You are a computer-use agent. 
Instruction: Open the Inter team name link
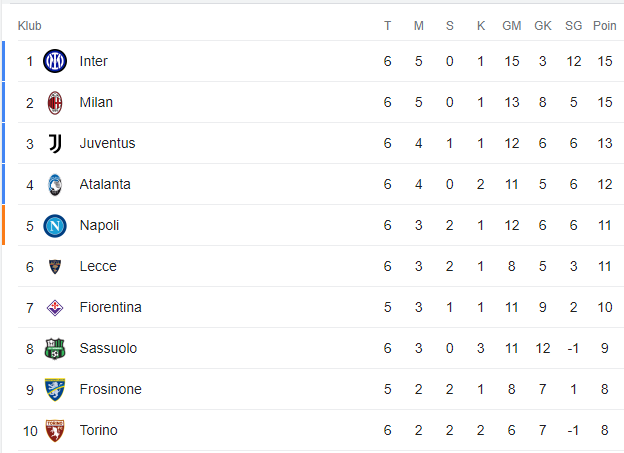[x=94, y=61]
